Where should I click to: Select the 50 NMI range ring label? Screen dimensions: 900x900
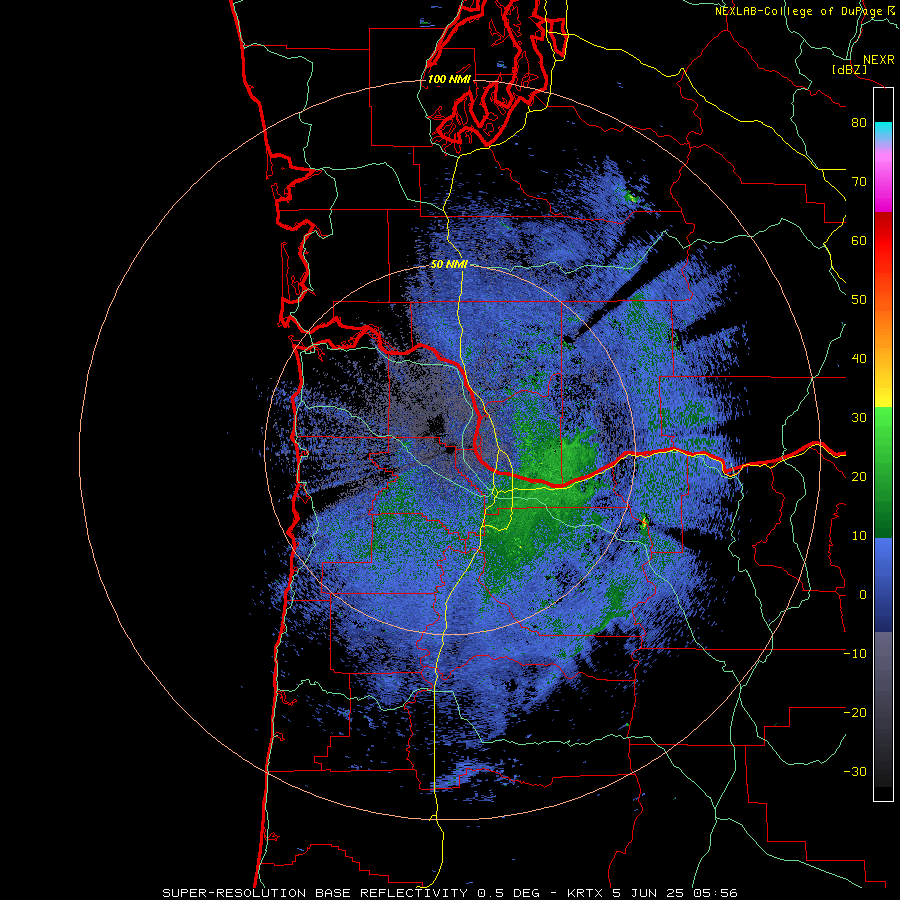click(x=449, y=265)
